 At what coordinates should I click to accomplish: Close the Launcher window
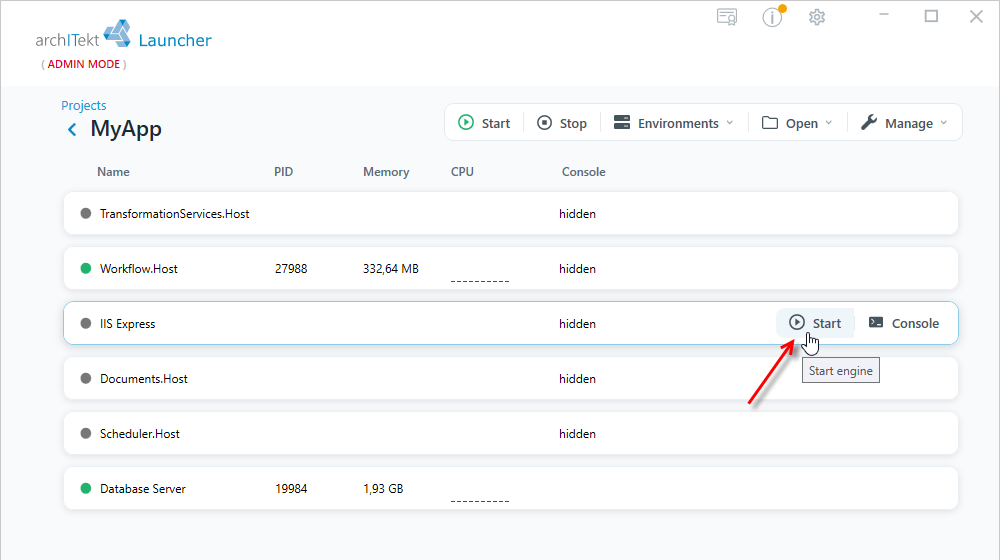coord(976,17)
